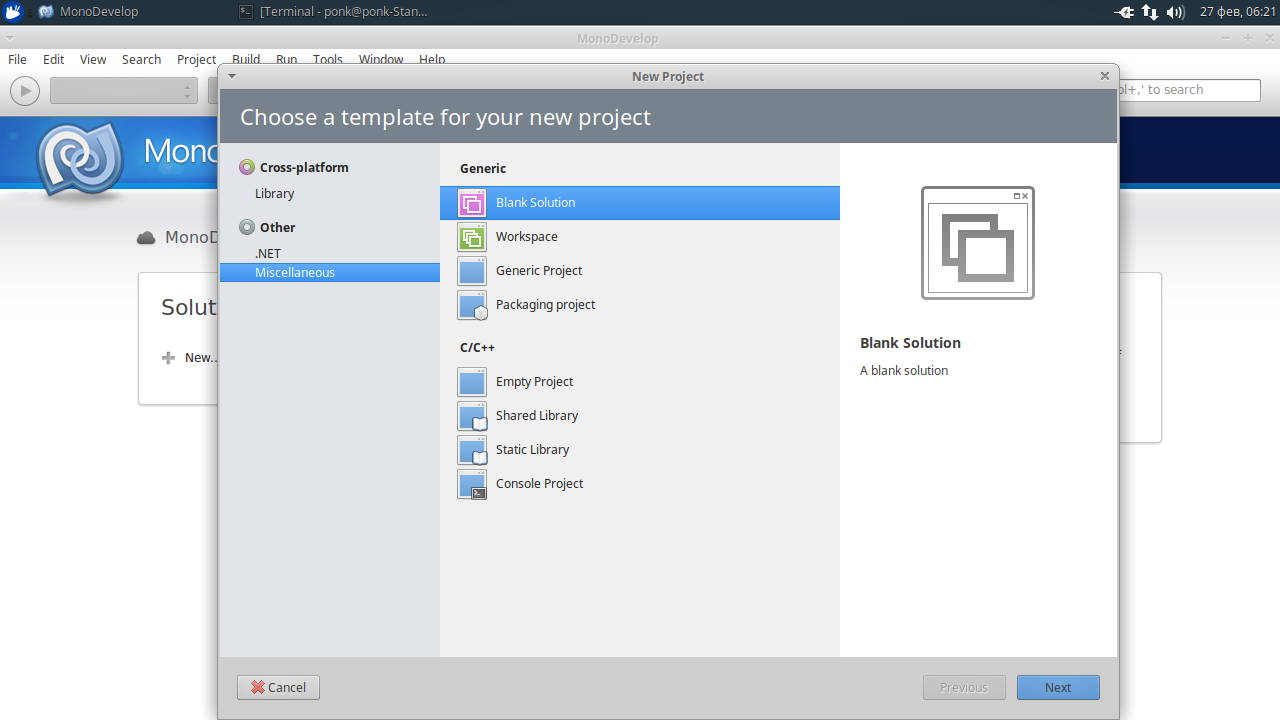The height and width of the screenshot is (720, 1280).
Task: Click the New... link on welcome page
Action: click(201, 358)
